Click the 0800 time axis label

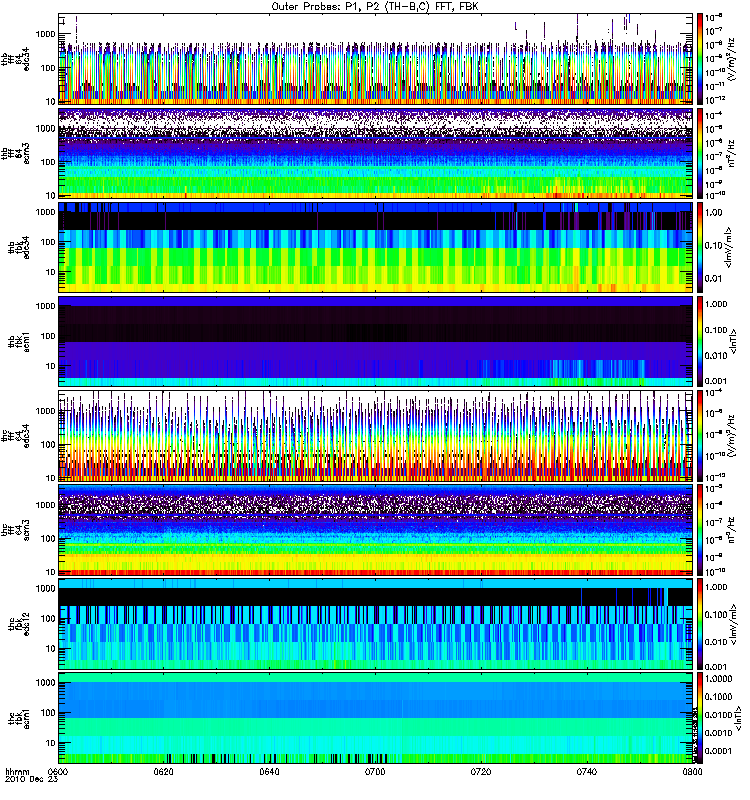pyautogui.click(x=692, y=771)
